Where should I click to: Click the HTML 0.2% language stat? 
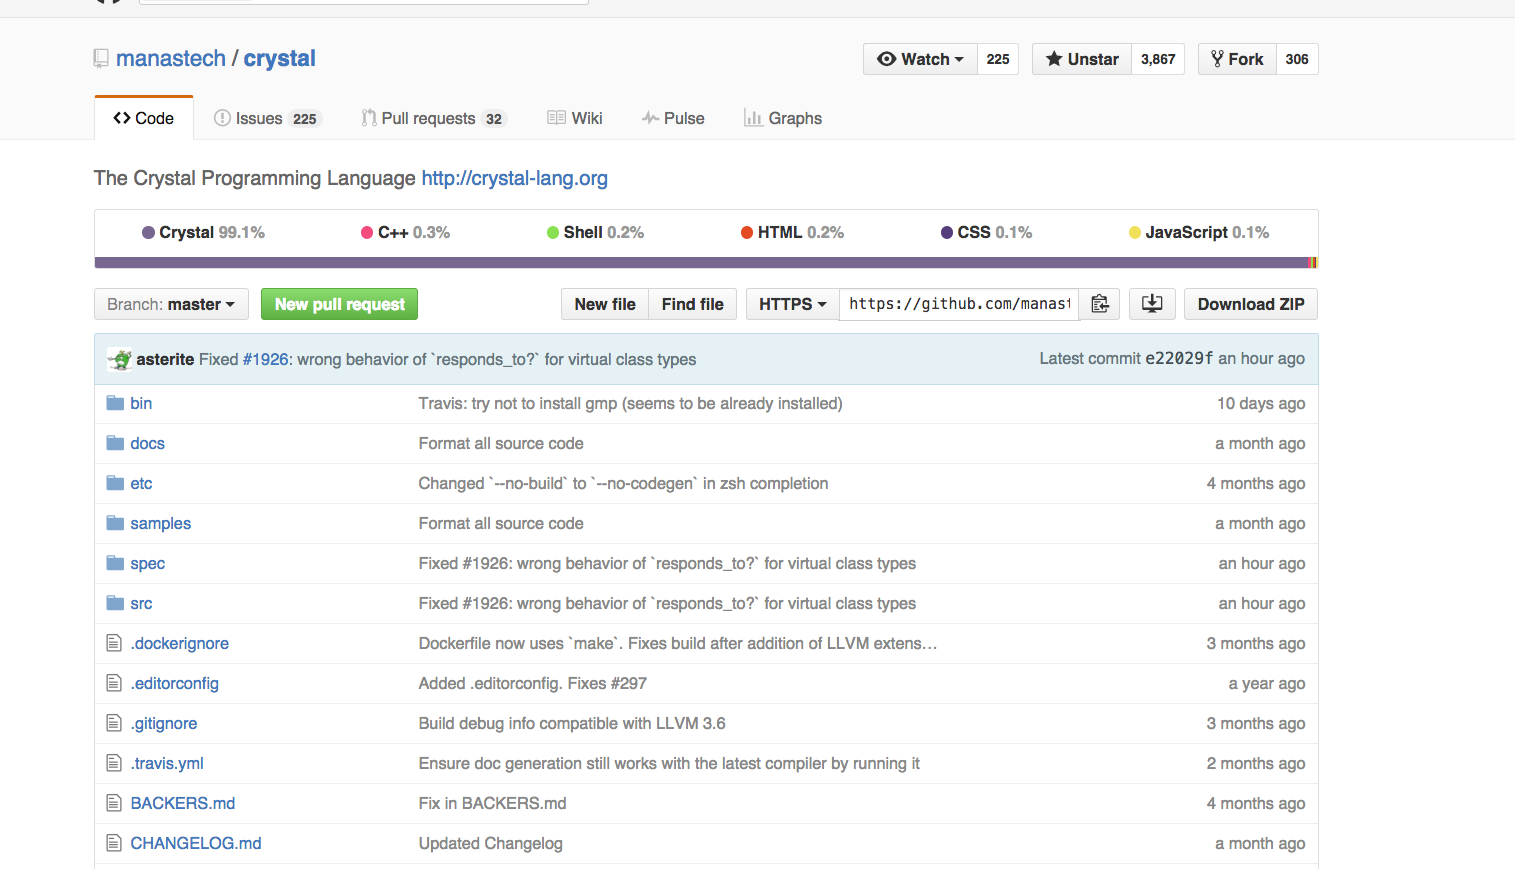(x=792, y=232)
